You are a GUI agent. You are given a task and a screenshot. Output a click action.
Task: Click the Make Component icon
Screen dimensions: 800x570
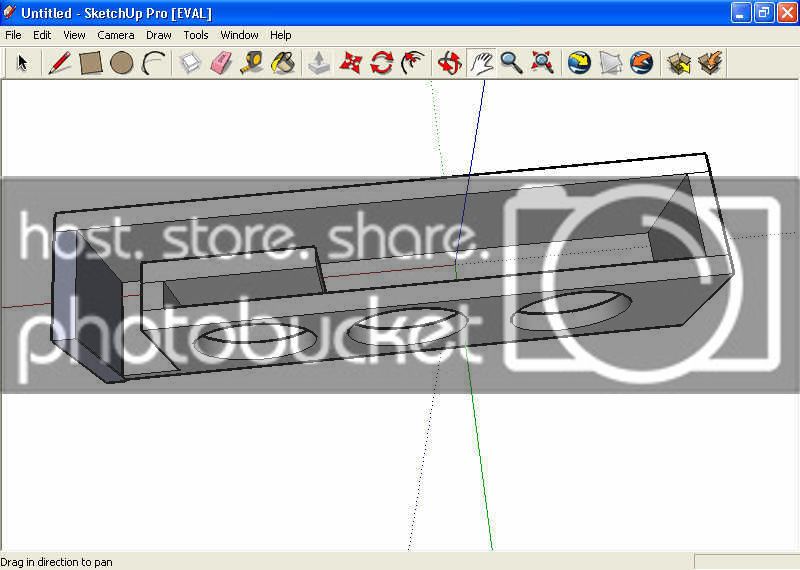[x=190, y=63]
